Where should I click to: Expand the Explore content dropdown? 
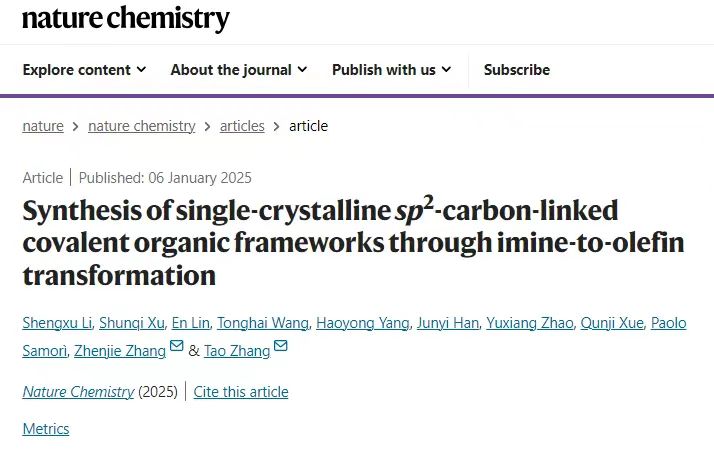pyautogui.click(x=85, y=70)
